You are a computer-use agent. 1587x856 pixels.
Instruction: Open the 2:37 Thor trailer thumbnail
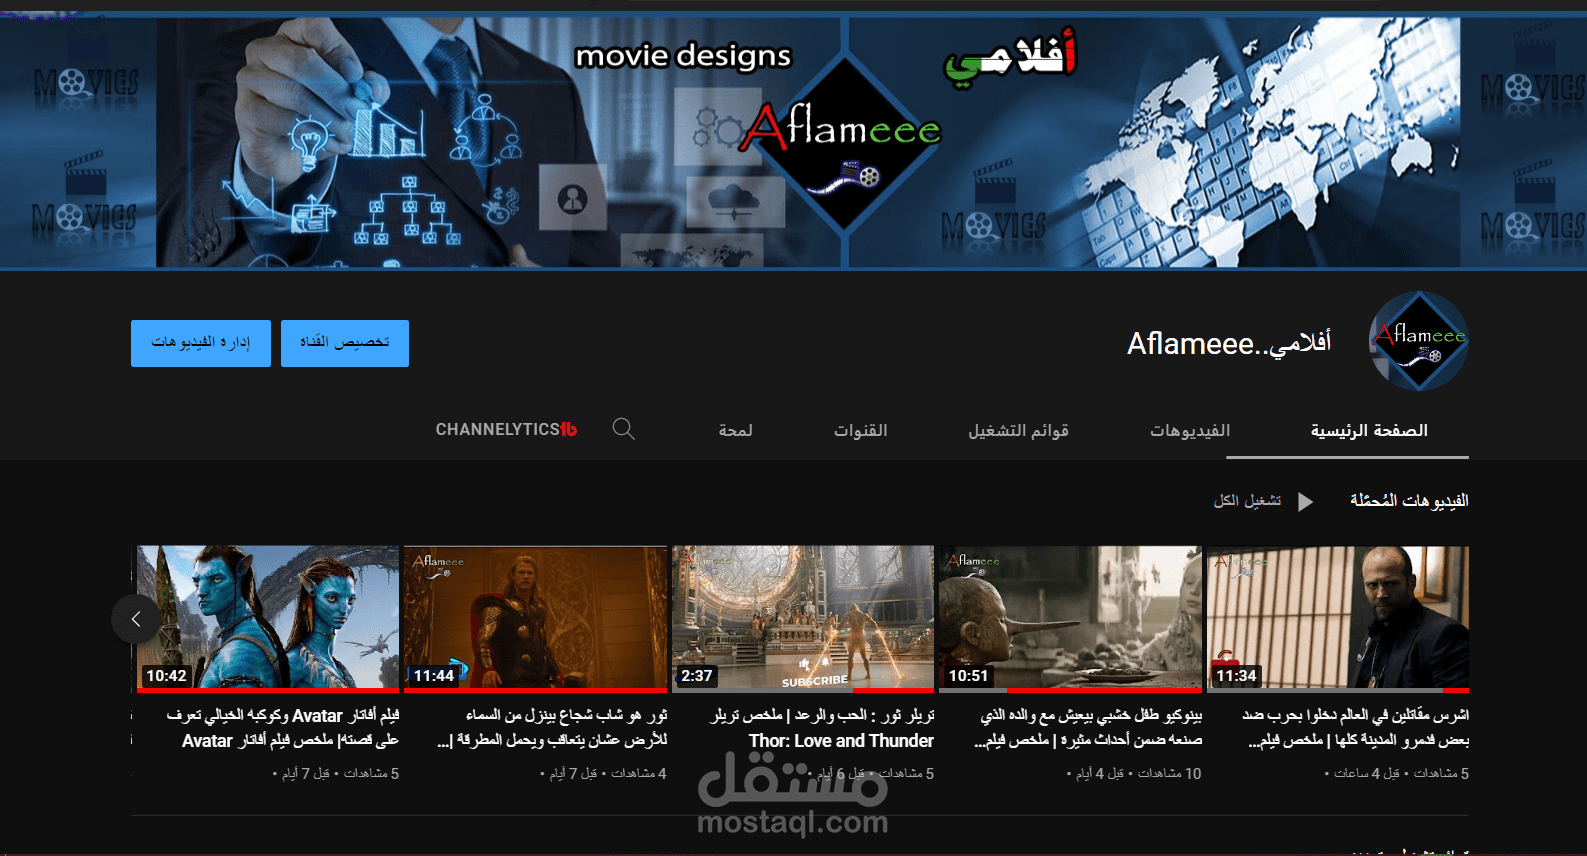coord(803,618)
